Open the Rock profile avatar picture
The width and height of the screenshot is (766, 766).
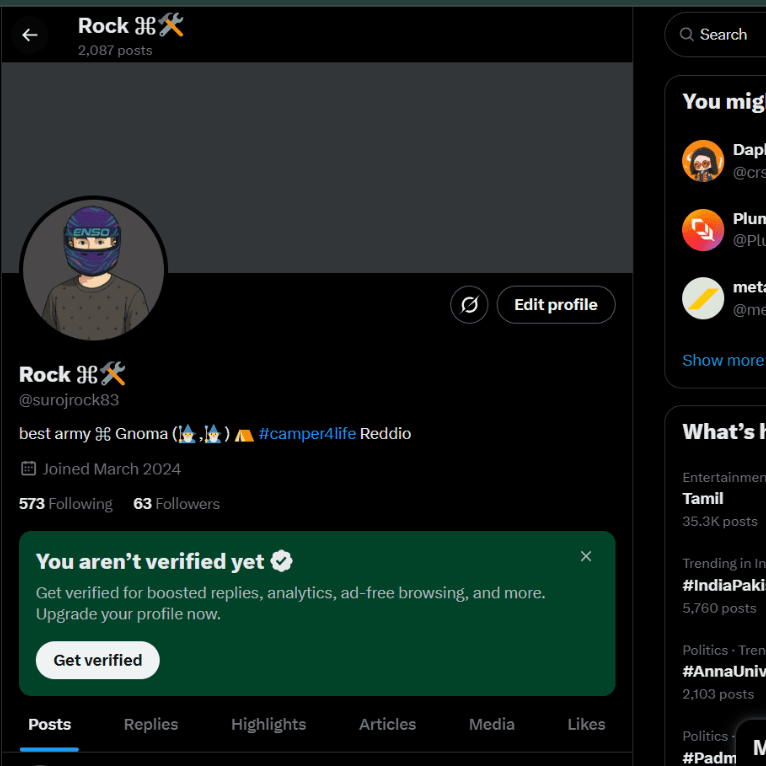(93, 270)
